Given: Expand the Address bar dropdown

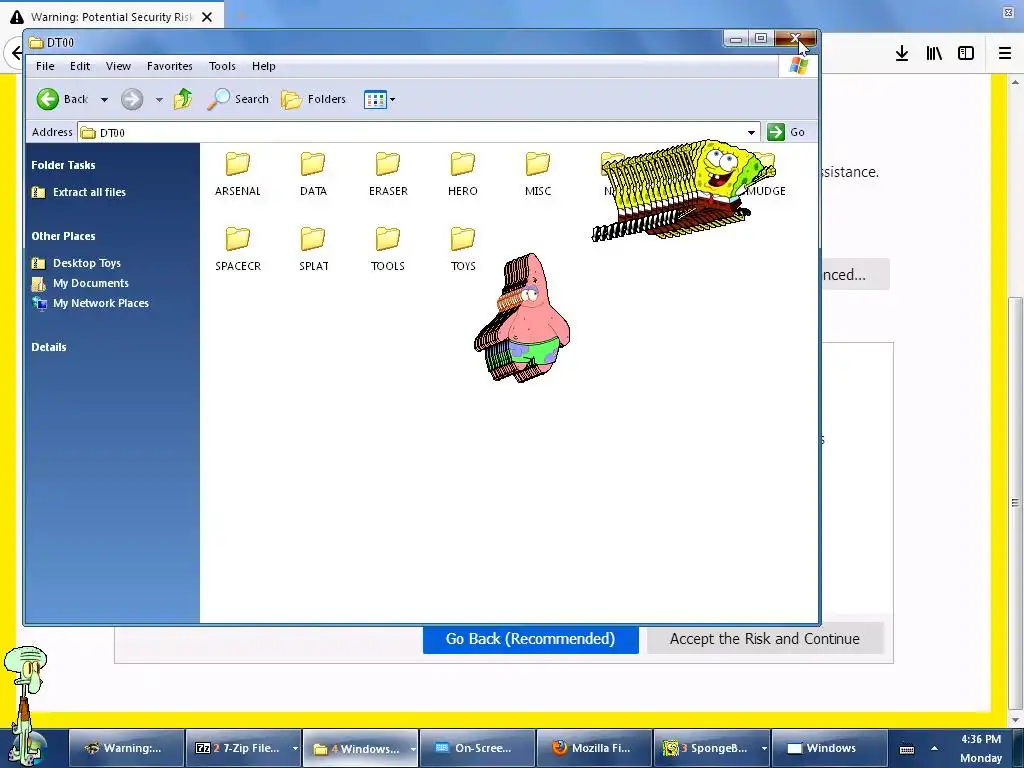Looking at the screenshot, I should [751, 133].
